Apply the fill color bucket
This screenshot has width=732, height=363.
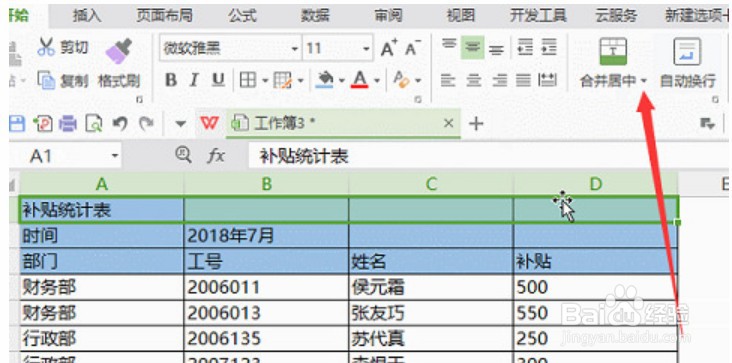pos(325,79)
